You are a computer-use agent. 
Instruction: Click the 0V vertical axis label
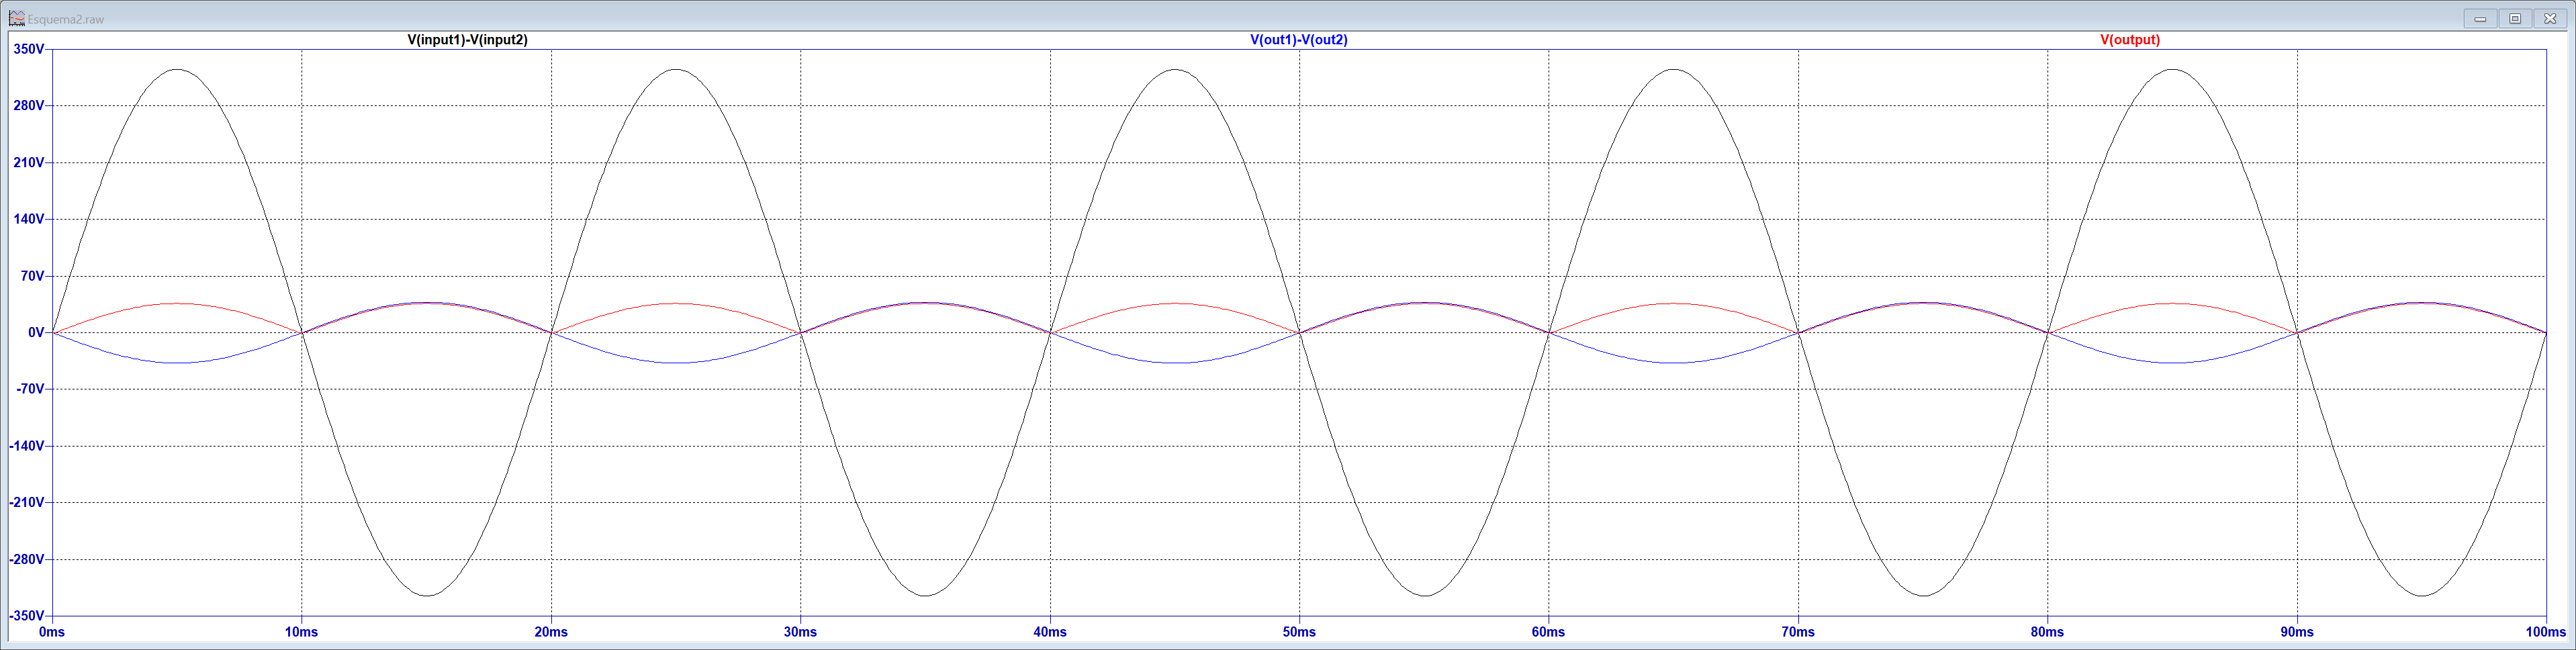pos(36,333)
